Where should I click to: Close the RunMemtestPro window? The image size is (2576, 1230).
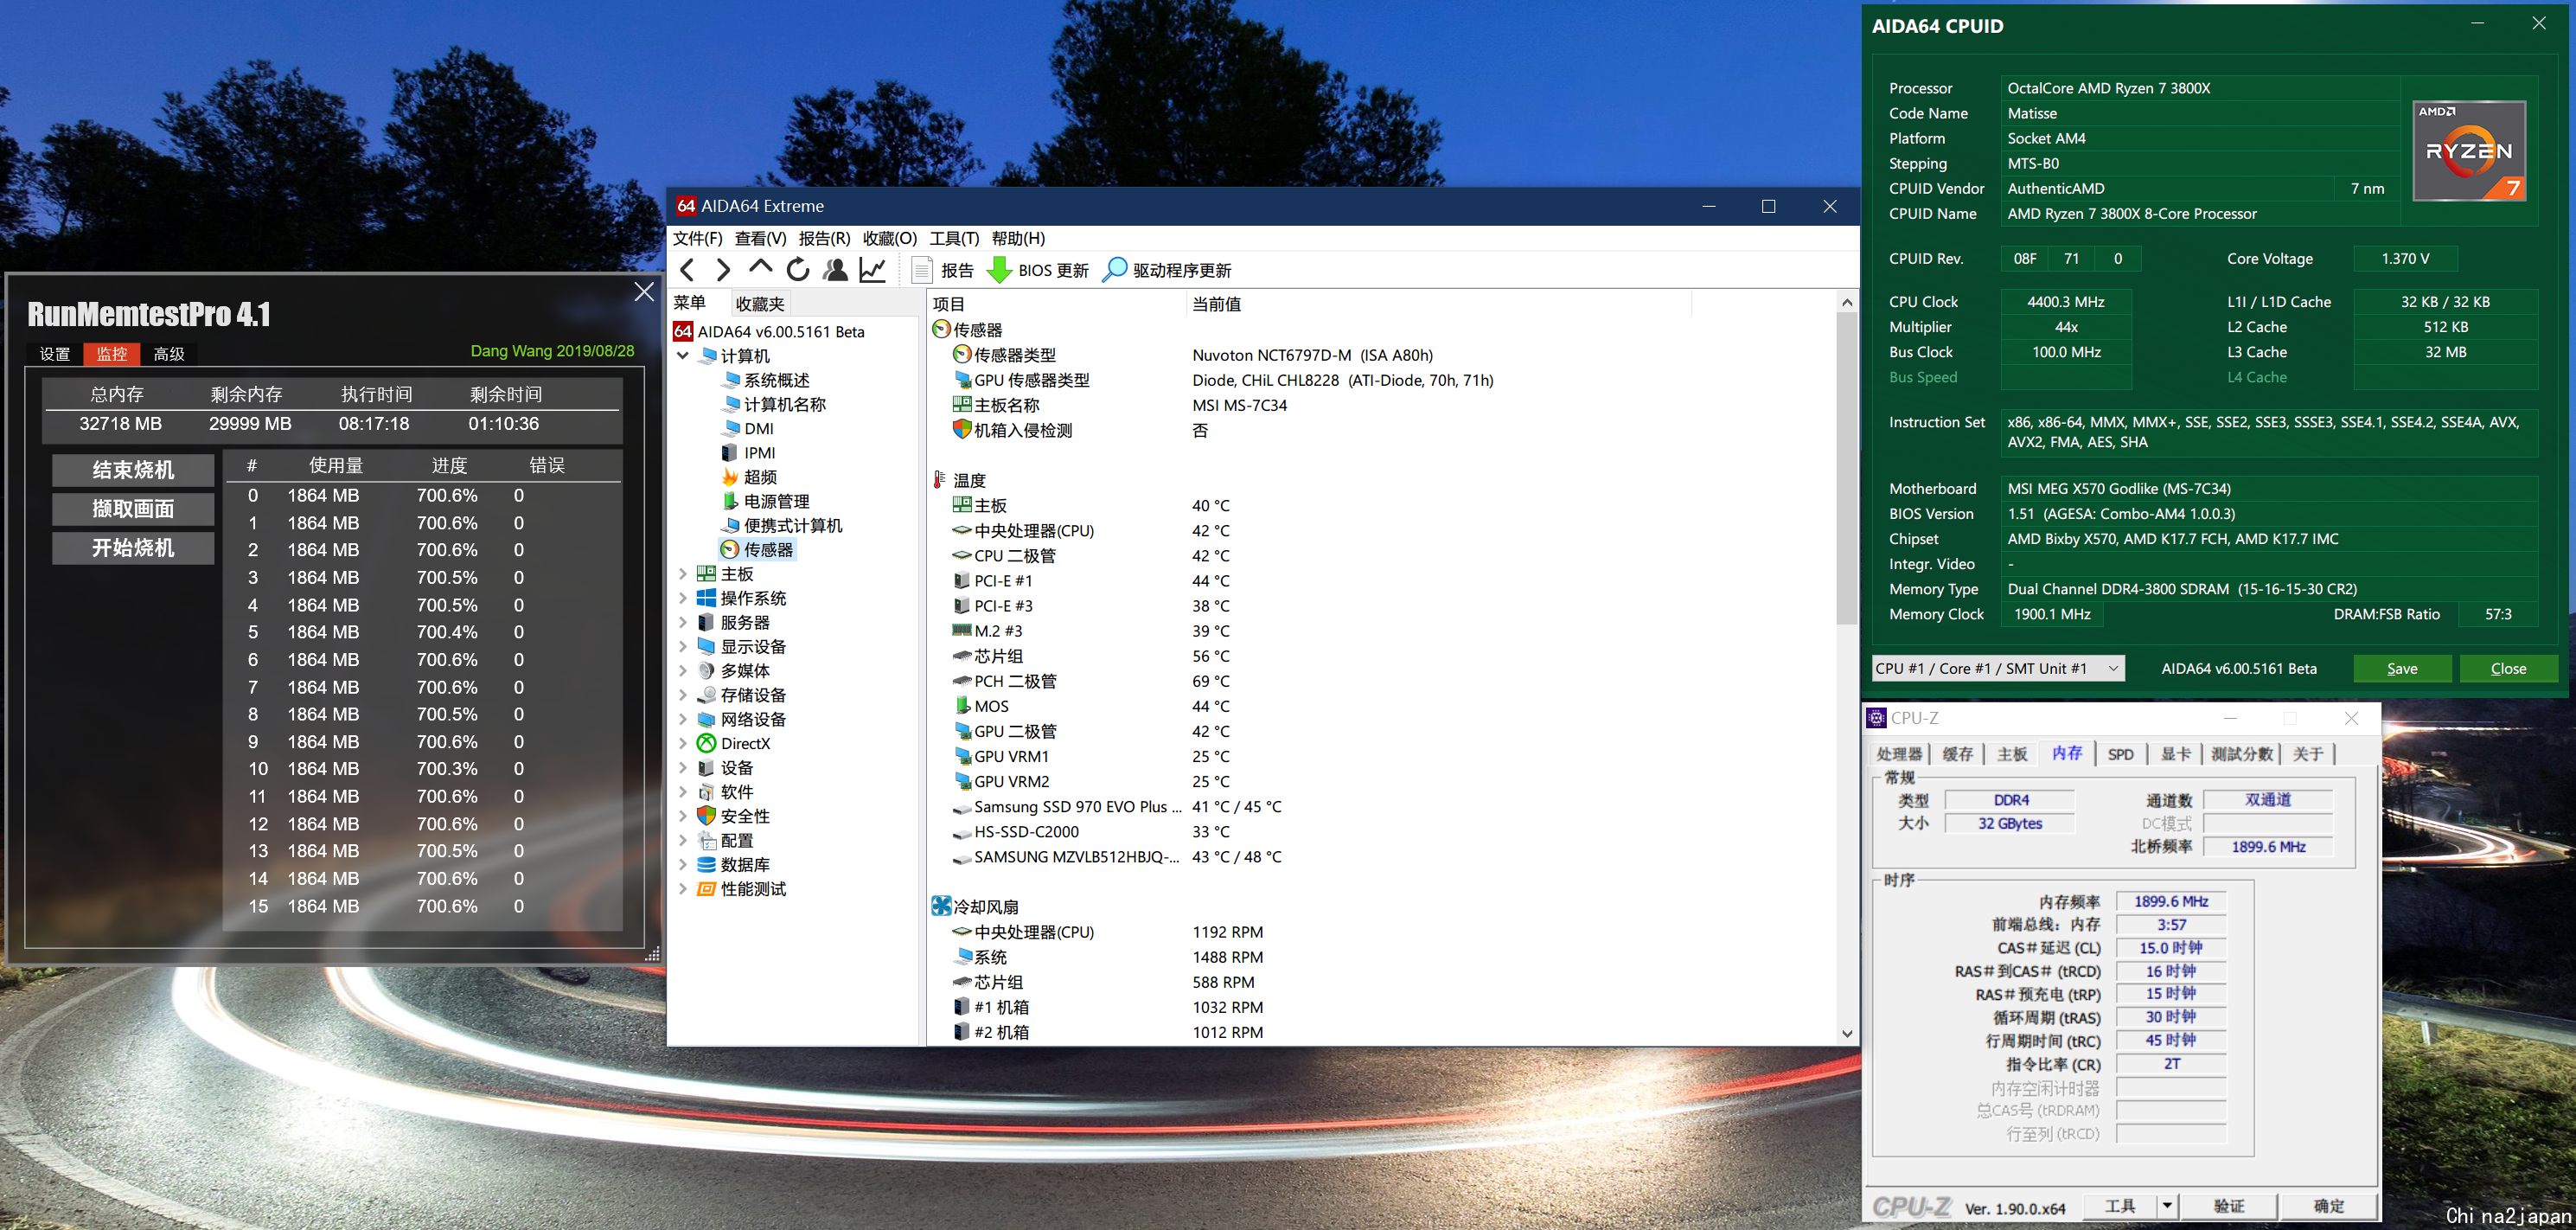click(x=644, y=291)
